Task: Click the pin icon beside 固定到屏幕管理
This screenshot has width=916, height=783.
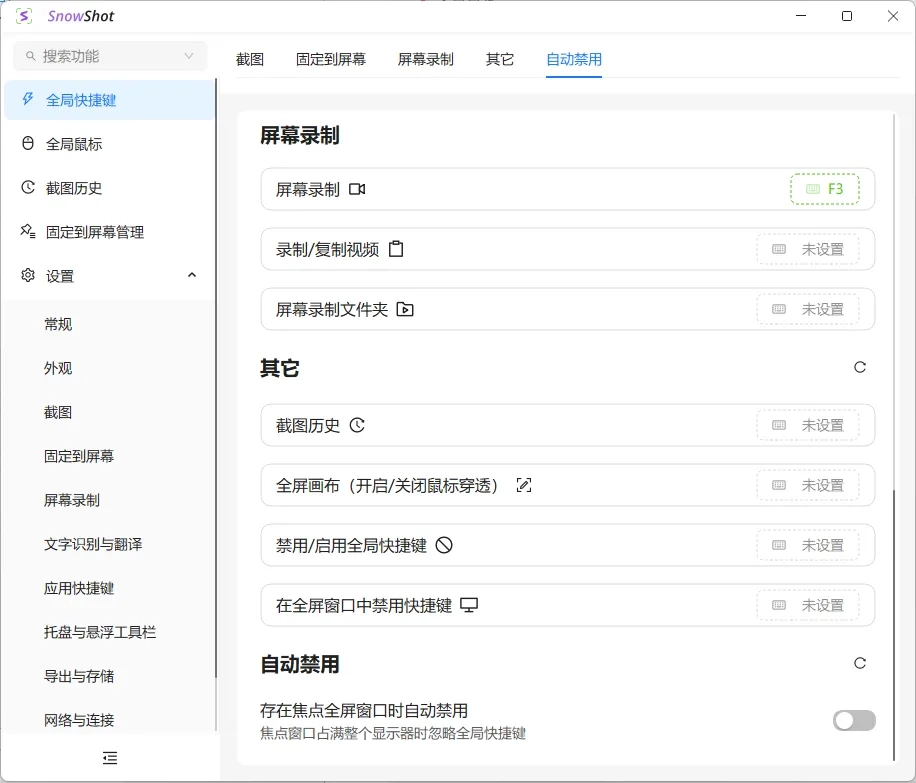Action: click(27, 231)
